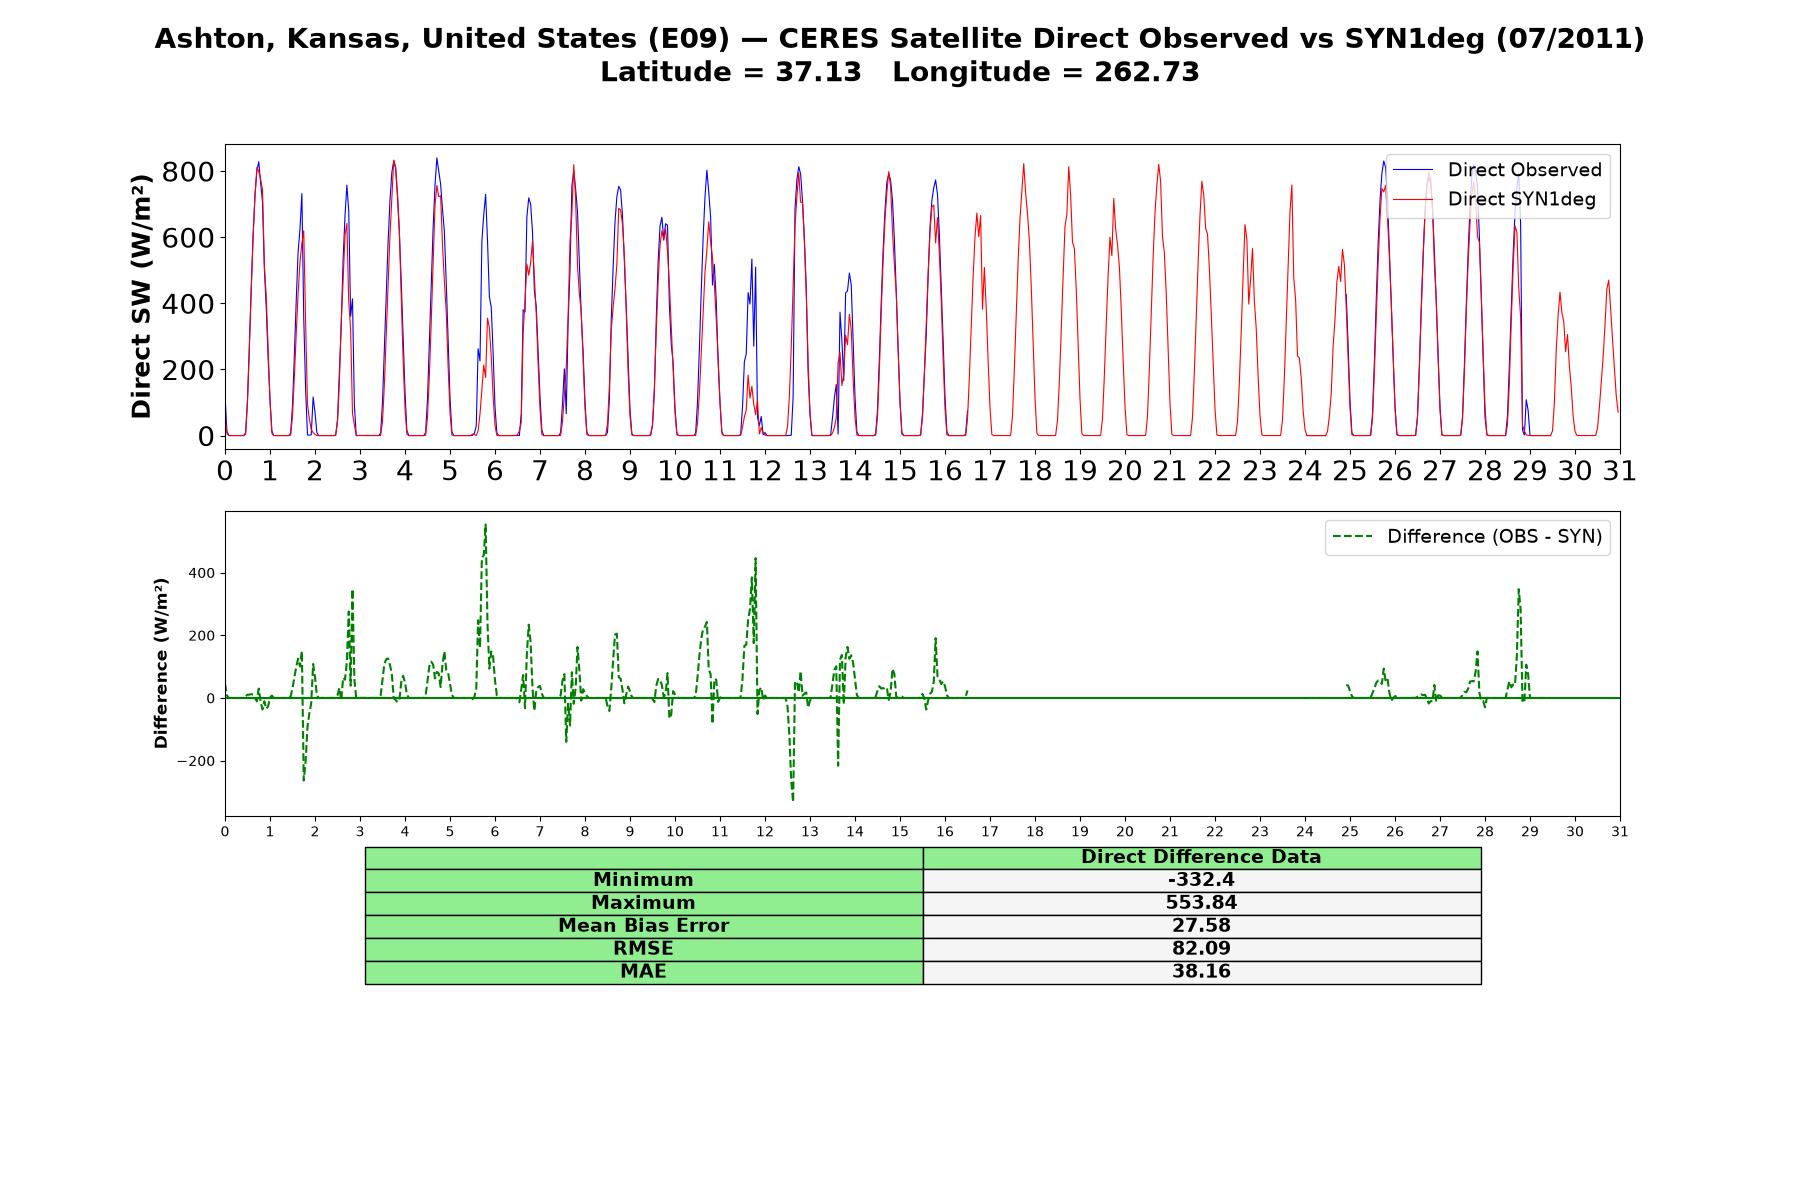Click the 800 tick on upper y-axis
The height and width of the screenshot is (1200, 1800).
188,172
